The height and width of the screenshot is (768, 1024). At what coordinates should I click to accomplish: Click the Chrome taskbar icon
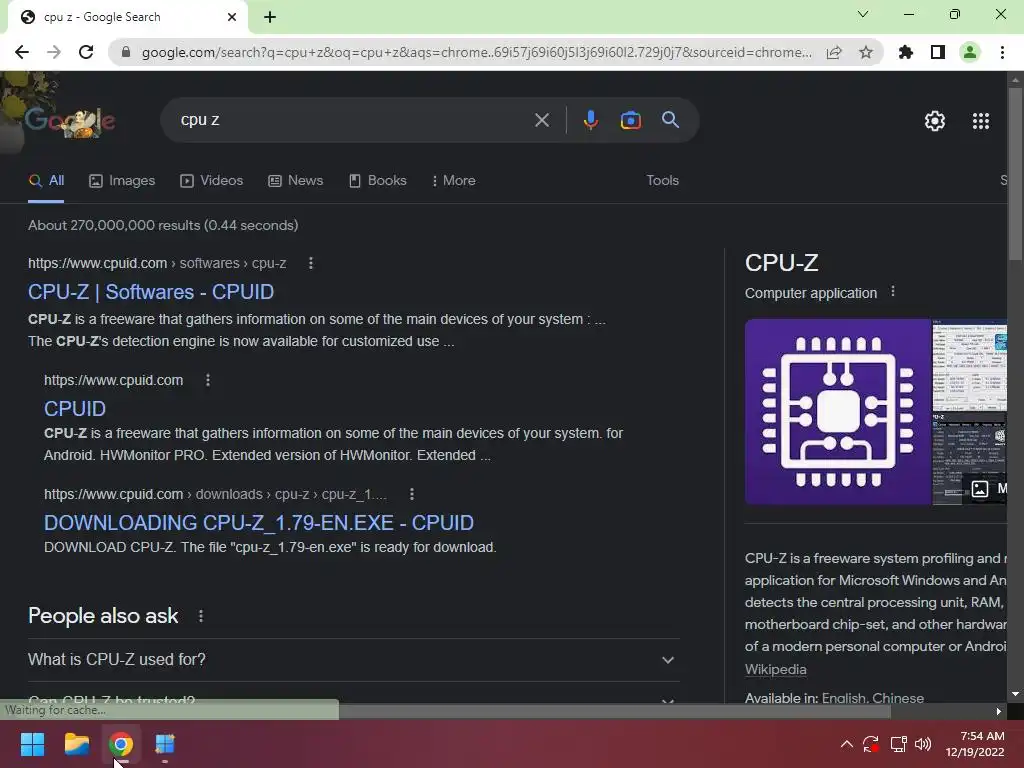point(121,744)
